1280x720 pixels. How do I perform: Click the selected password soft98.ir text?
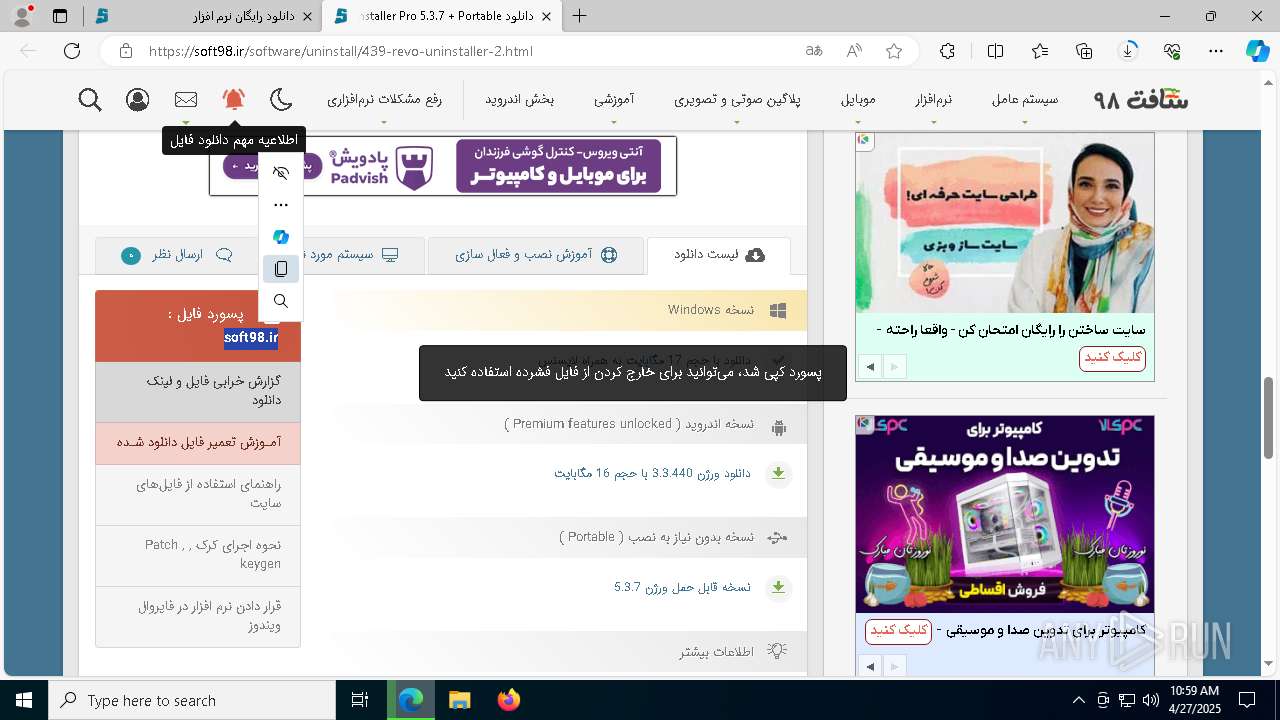251,338
